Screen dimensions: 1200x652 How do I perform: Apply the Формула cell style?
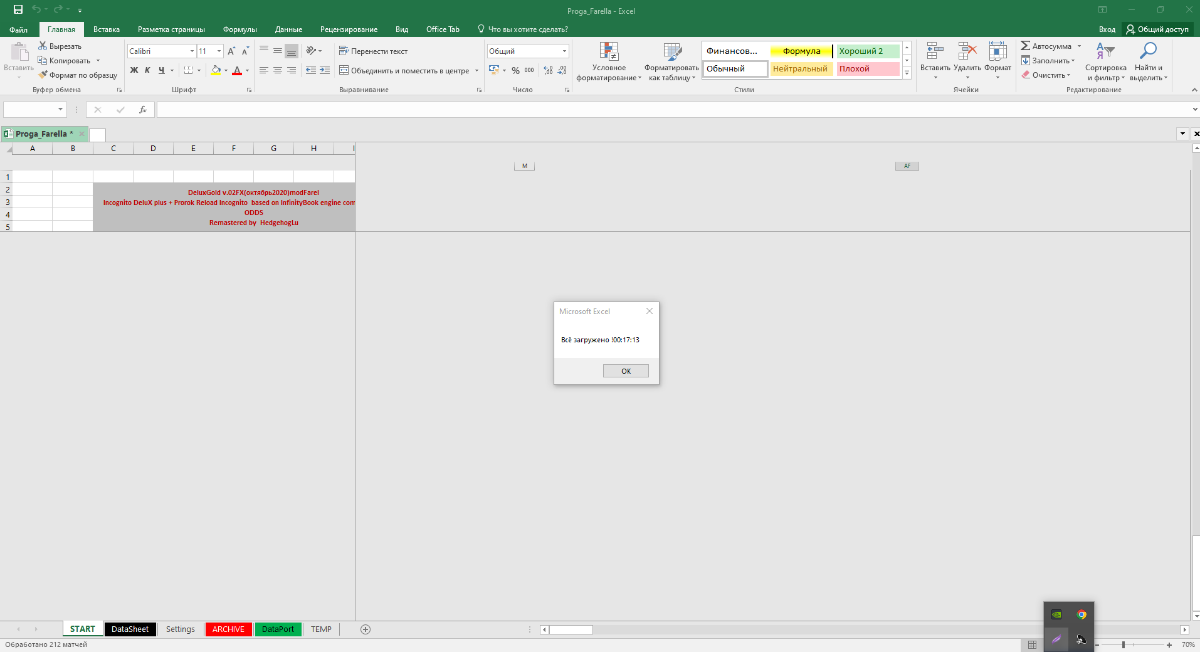[801, 51]
